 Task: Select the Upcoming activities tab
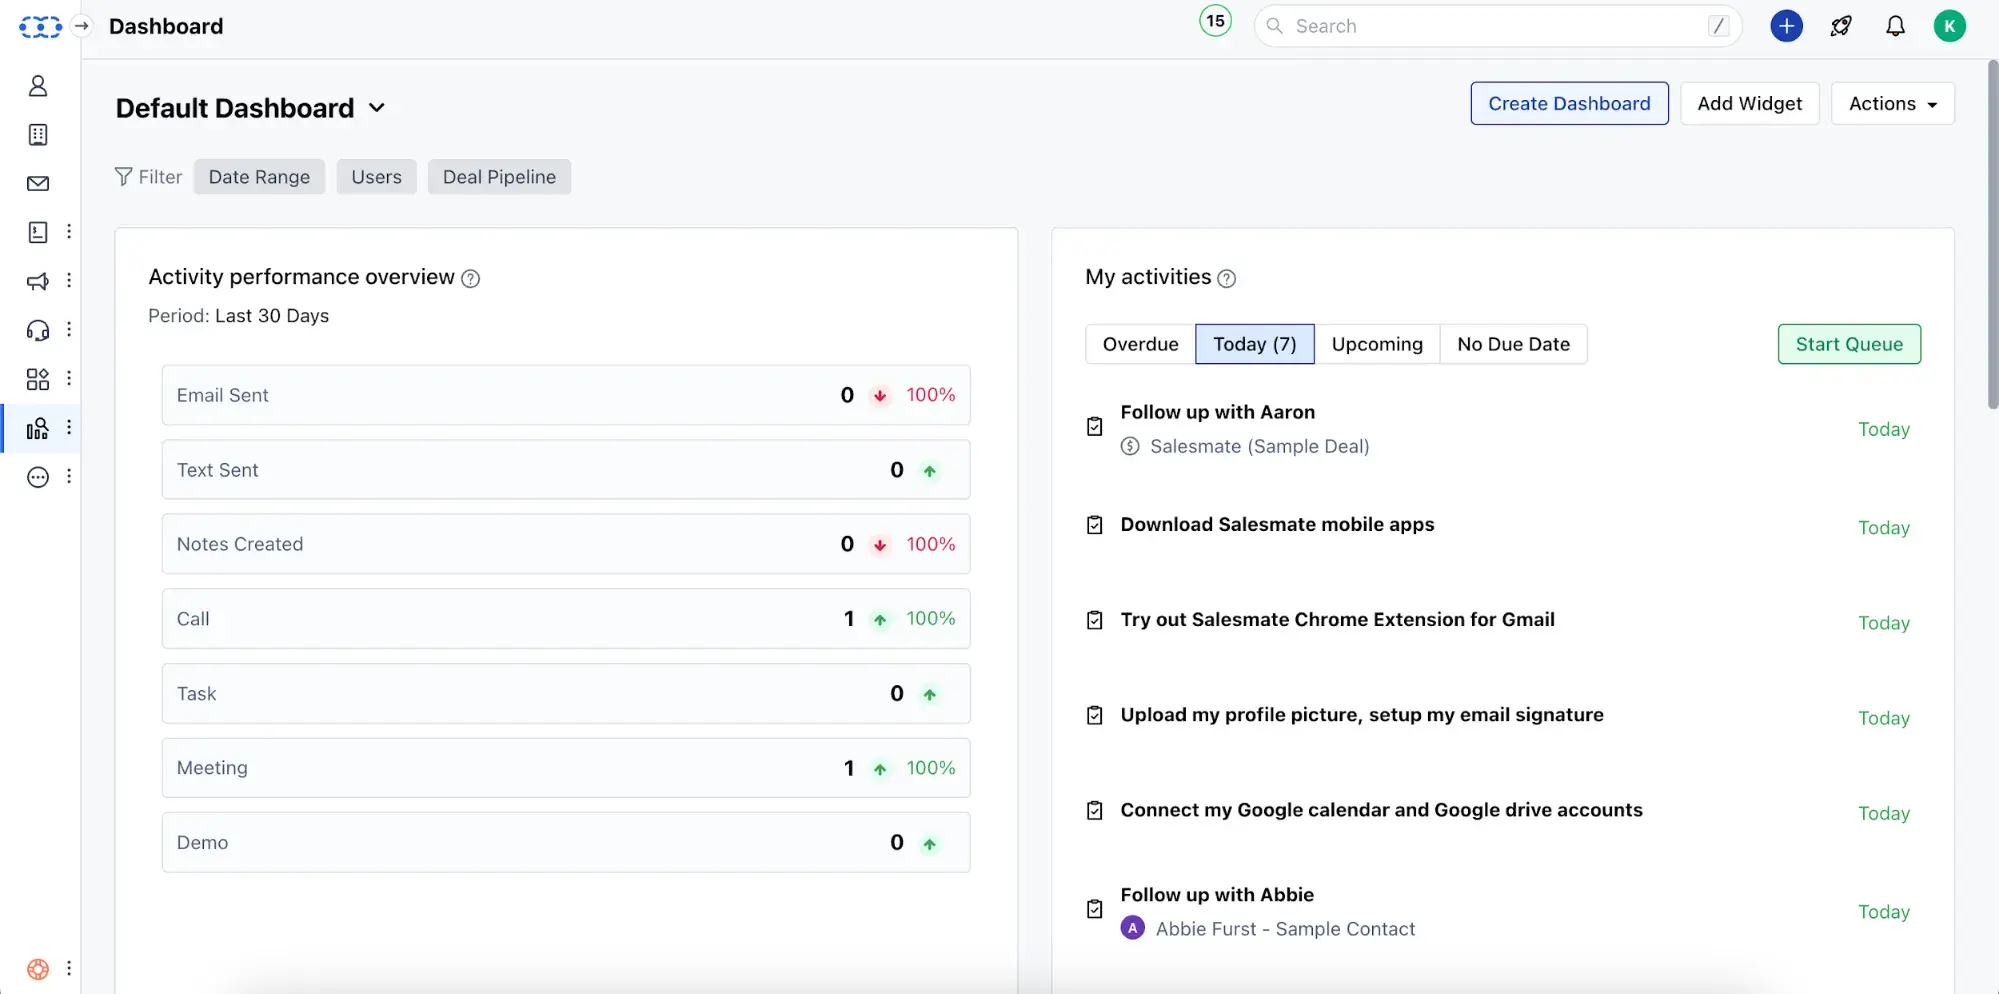[x=1376, y=344]
